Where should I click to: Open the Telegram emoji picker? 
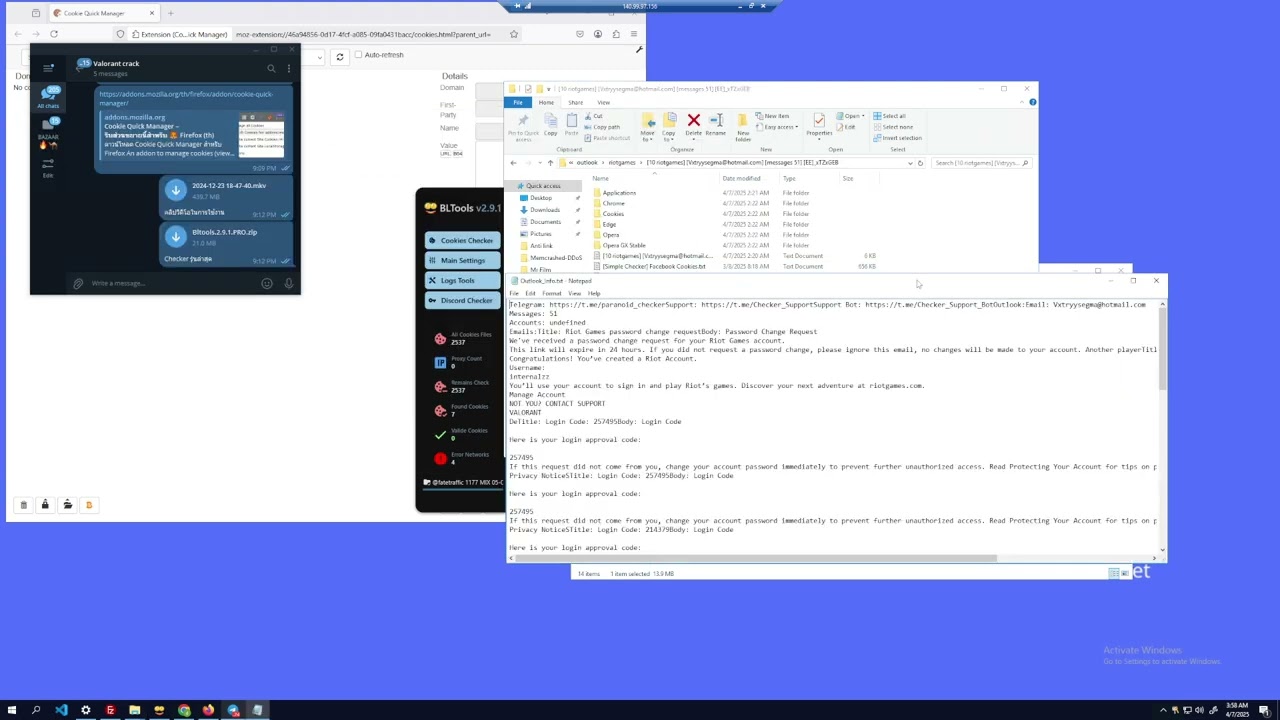[x=267, y=283]
